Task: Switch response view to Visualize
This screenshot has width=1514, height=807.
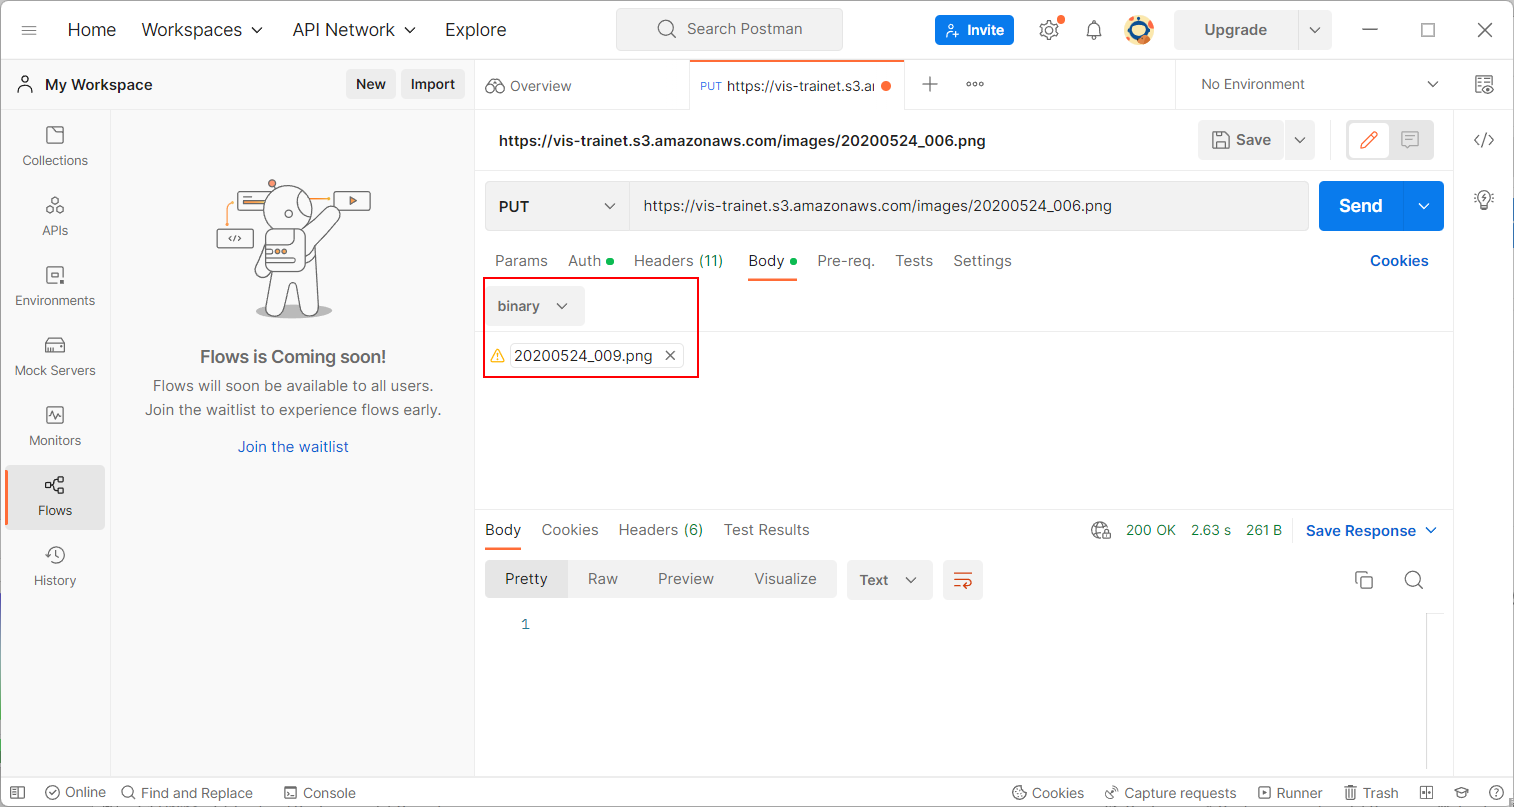Action: (x=785, y=579)
